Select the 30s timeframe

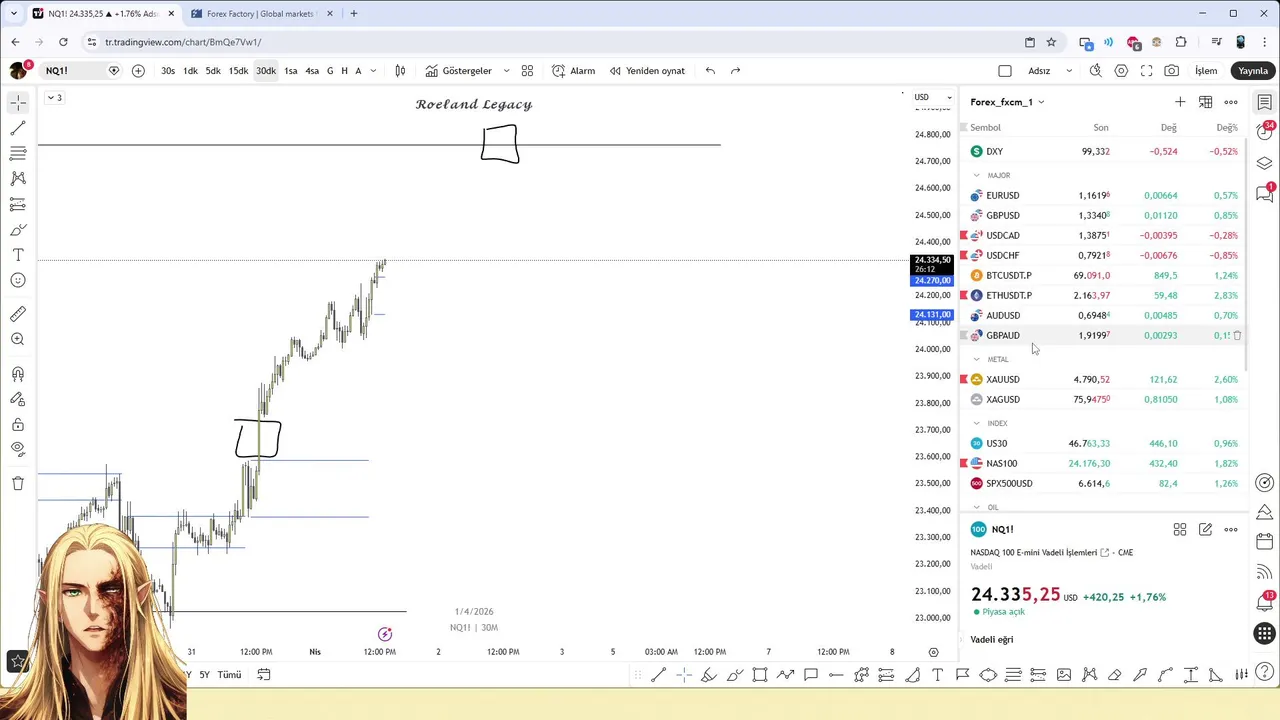click(x=168, y=71)
